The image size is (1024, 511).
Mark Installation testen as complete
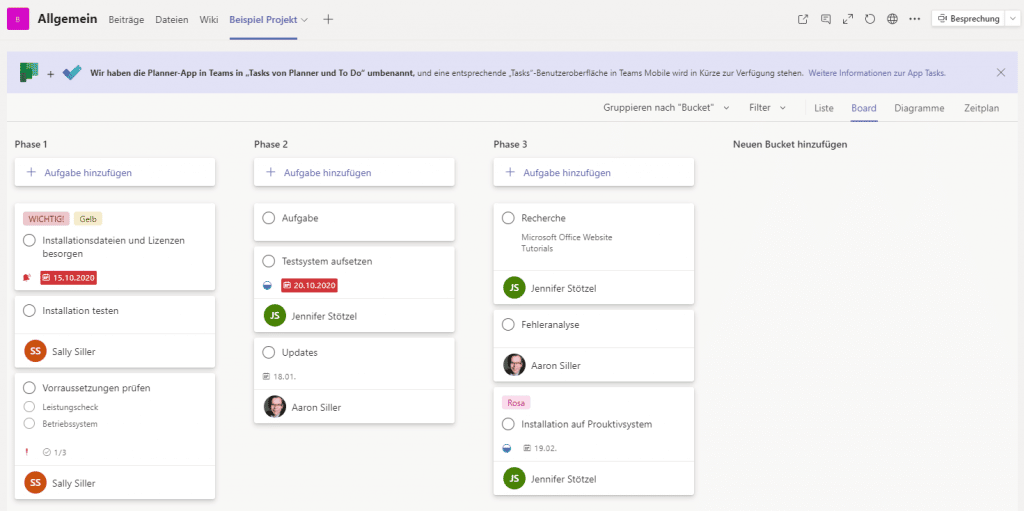coord(29,311)
